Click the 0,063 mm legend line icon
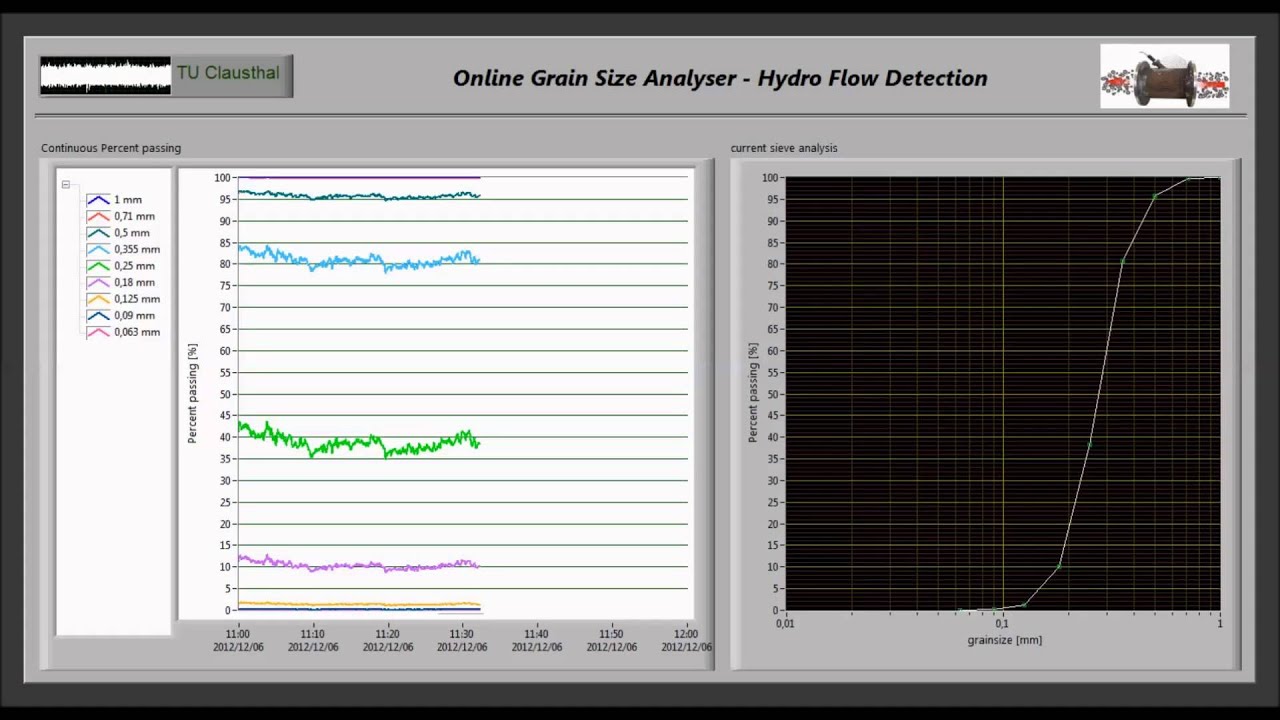Screen dimensions: 1280x720 click(98, 332)
